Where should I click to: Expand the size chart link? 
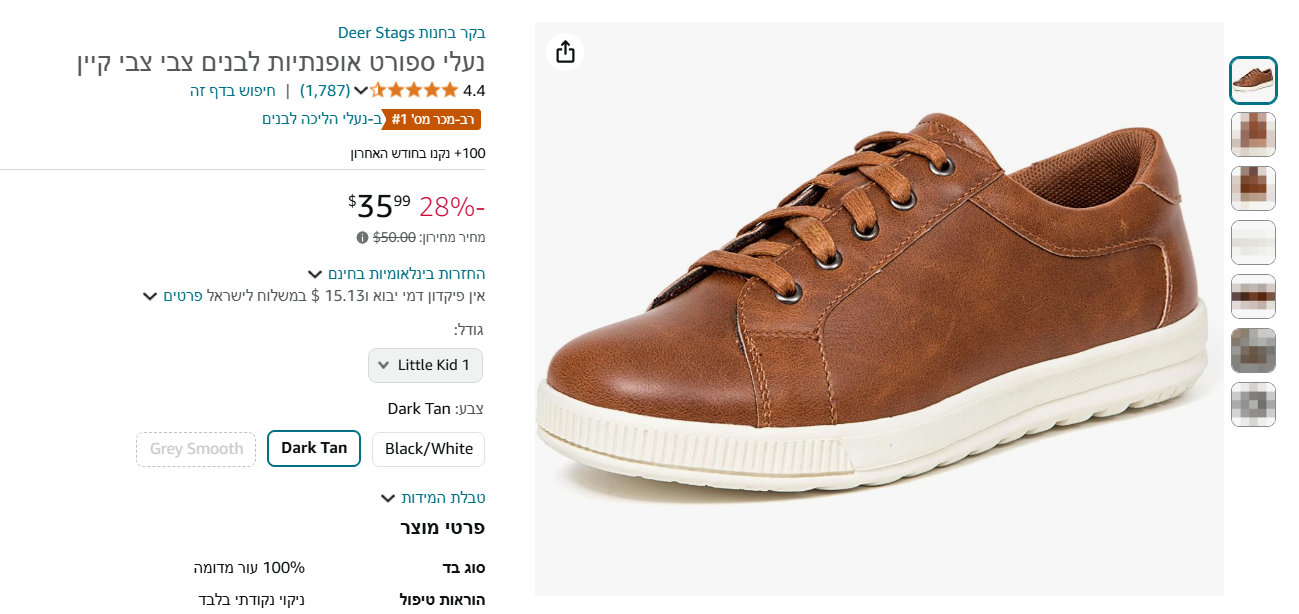(433, 498)
